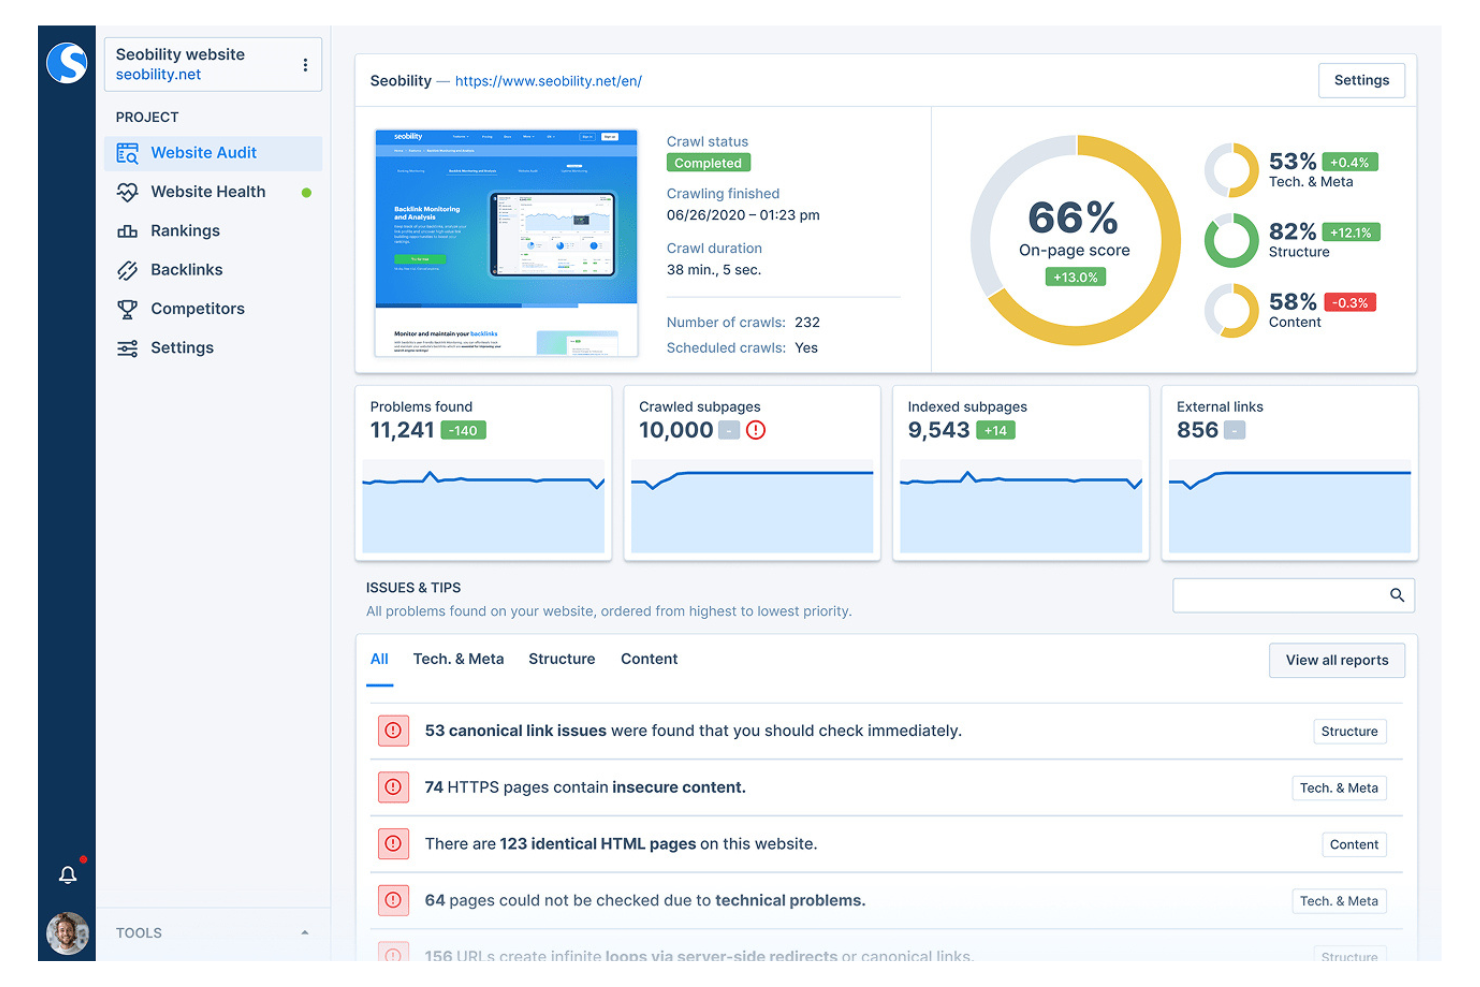The width and height of the screenshot is (1480, 987).
Task: Click the alert icon next to canonical link issues
Action: point(393,731)
